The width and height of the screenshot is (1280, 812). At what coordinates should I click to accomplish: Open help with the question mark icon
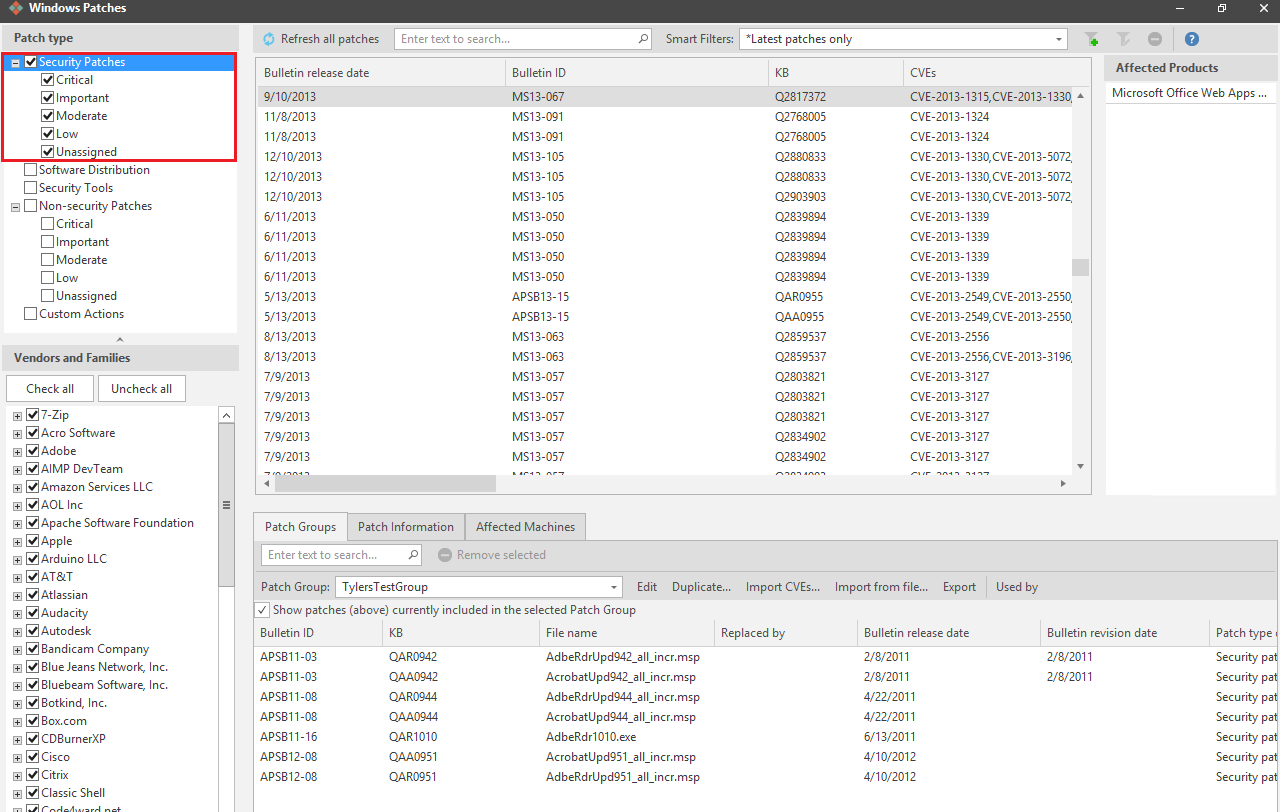coord(1191,39)
